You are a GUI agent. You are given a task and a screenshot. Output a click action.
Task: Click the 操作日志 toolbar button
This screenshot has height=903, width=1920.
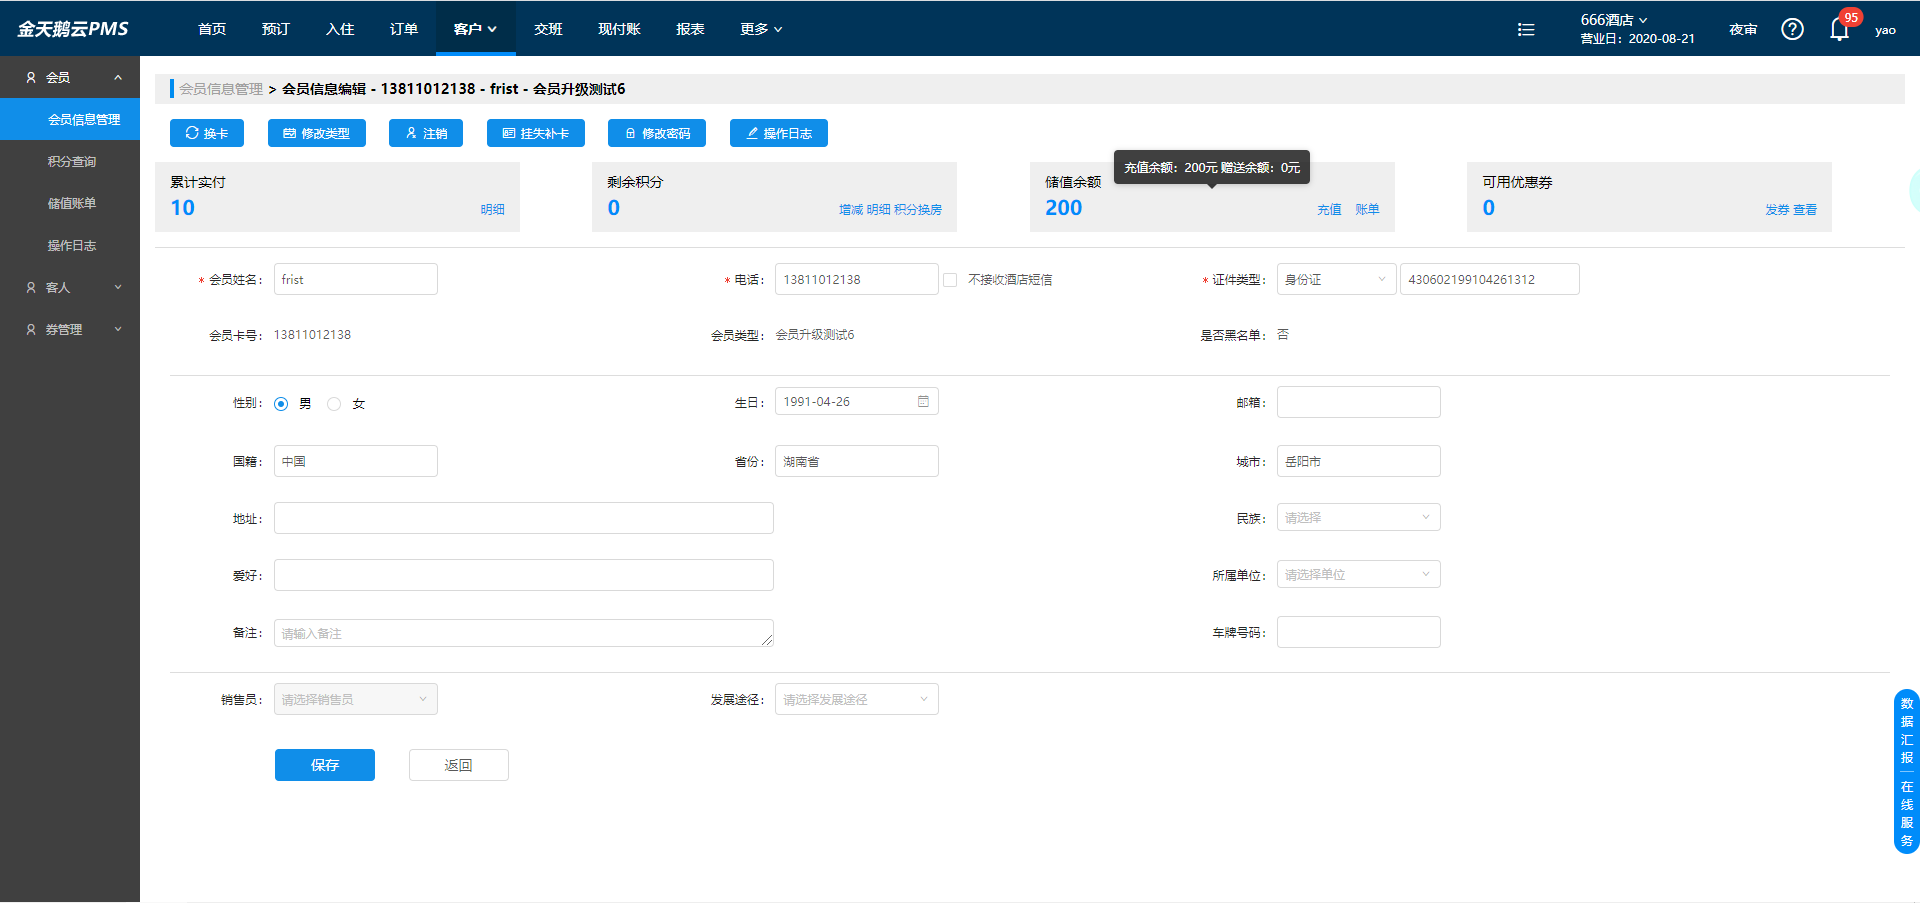tap(779, 133)
